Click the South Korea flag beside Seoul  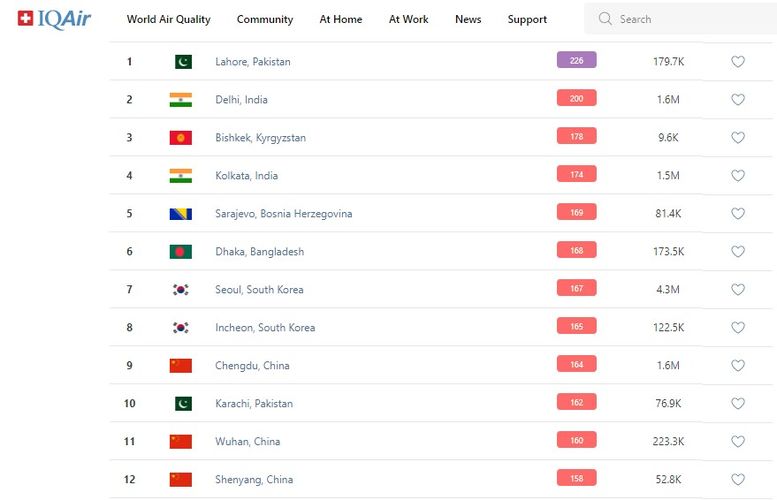point(180,290)
